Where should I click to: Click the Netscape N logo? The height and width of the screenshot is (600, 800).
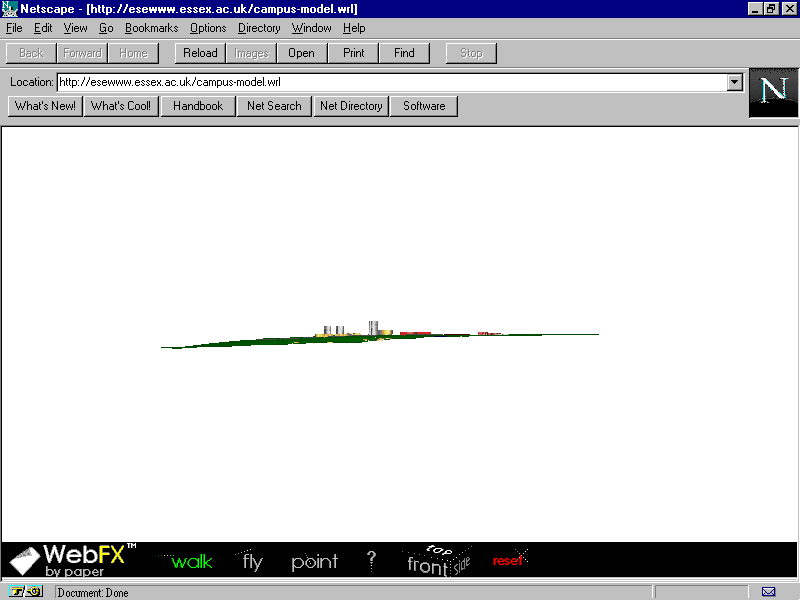click(x=773, y=93)
